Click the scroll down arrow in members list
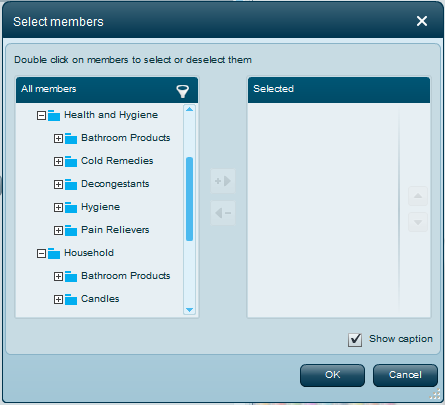This screenshot has width=445, height=405. click(x=189, y=310)
